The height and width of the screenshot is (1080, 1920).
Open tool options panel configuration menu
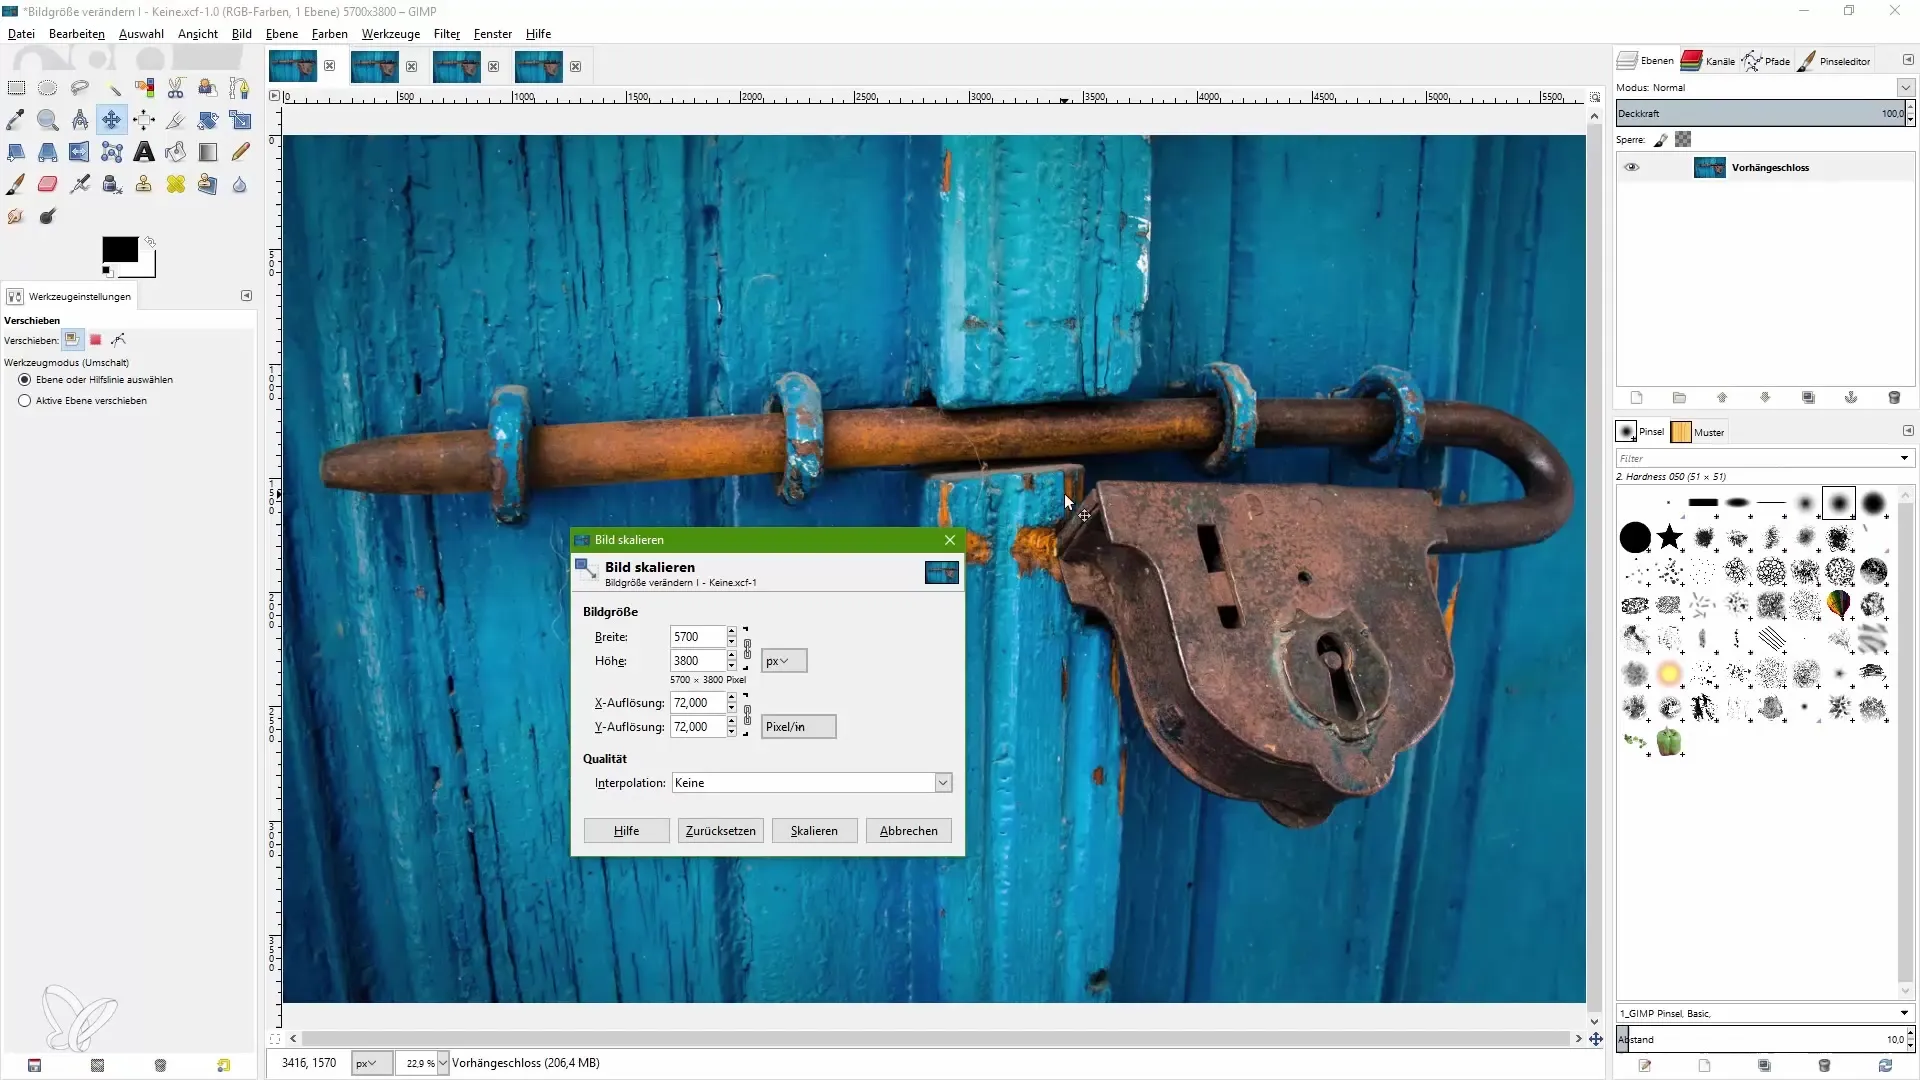click(246, 296)
